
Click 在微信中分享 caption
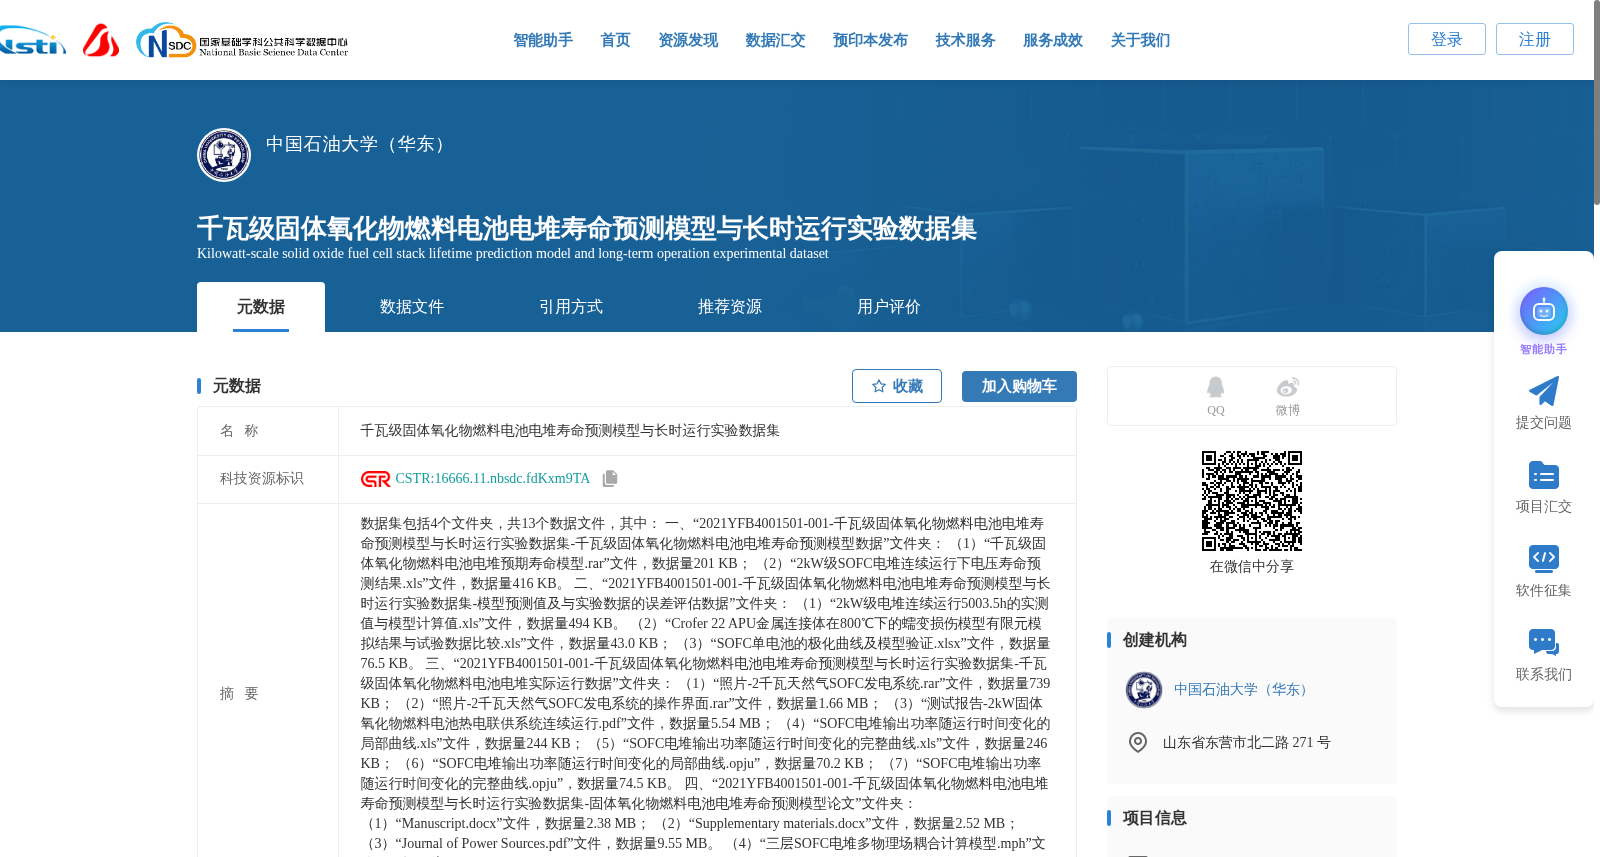coord(1252,567)
